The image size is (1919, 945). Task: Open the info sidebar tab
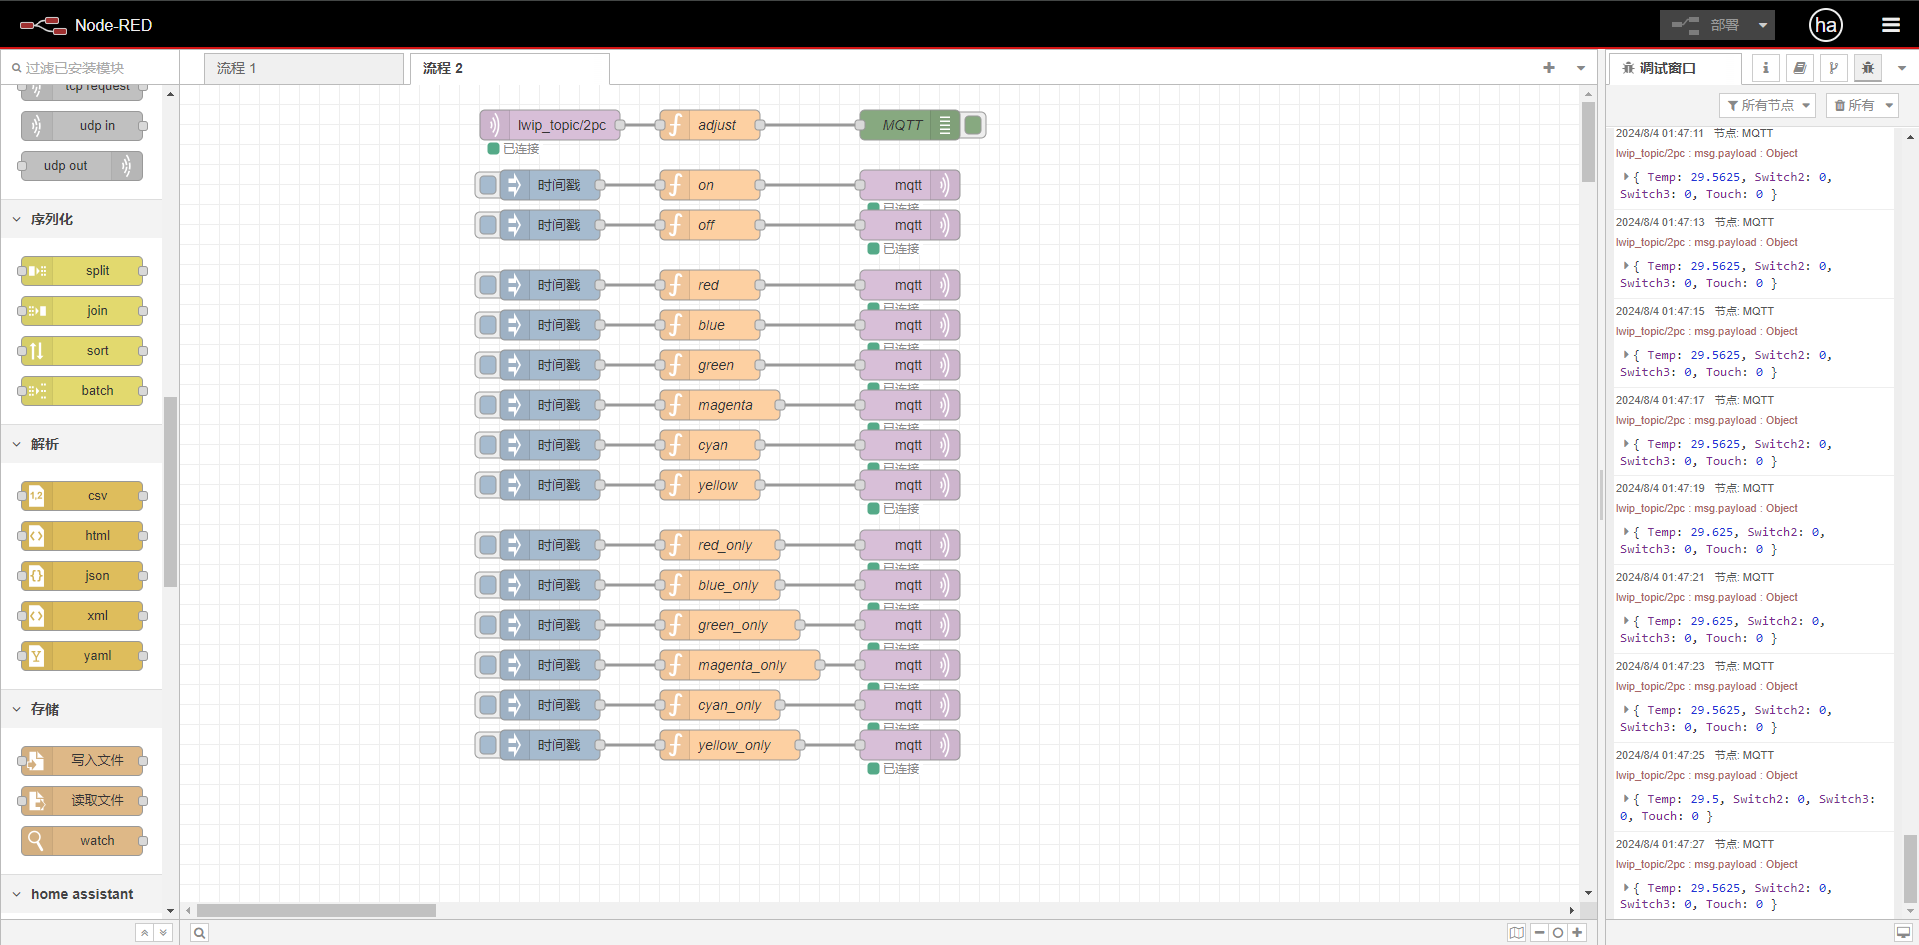pos(1765,68)
